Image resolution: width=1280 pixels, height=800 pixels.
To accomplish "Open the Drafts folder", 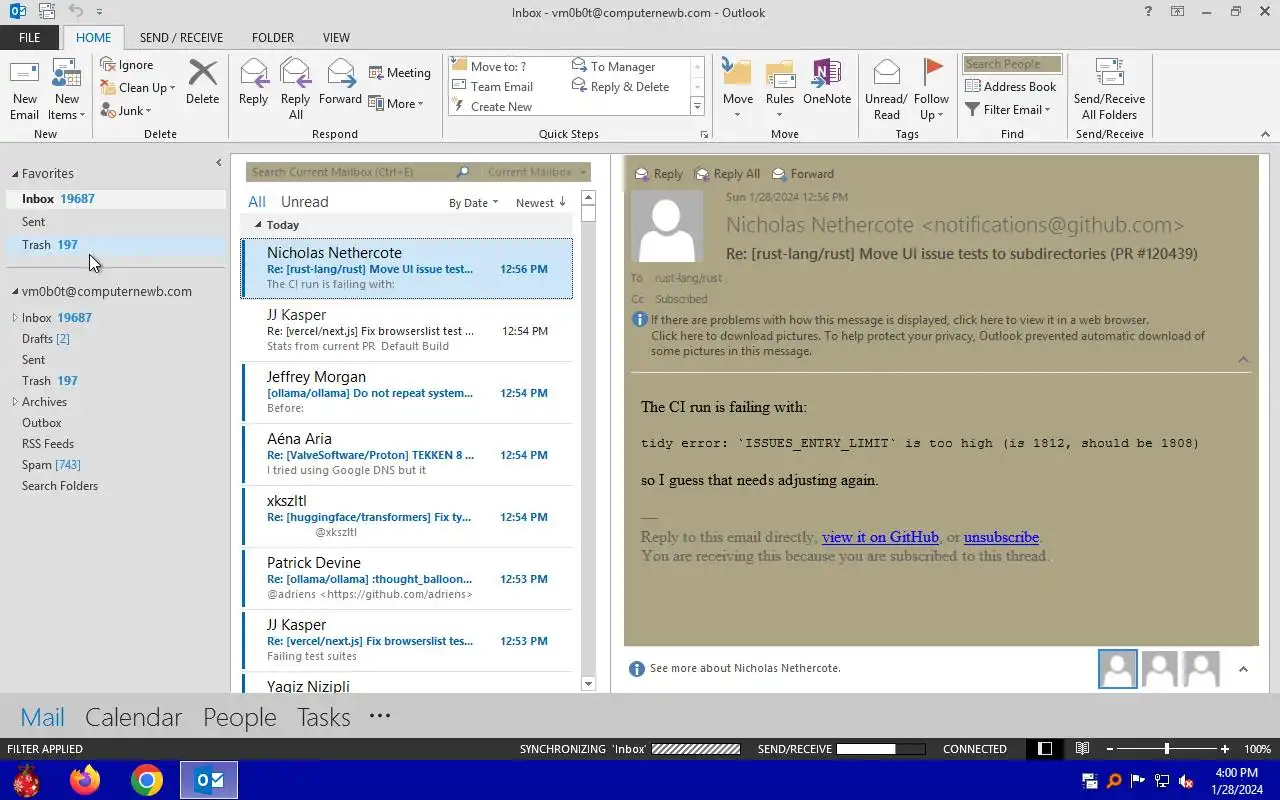I will click(46, 339).
